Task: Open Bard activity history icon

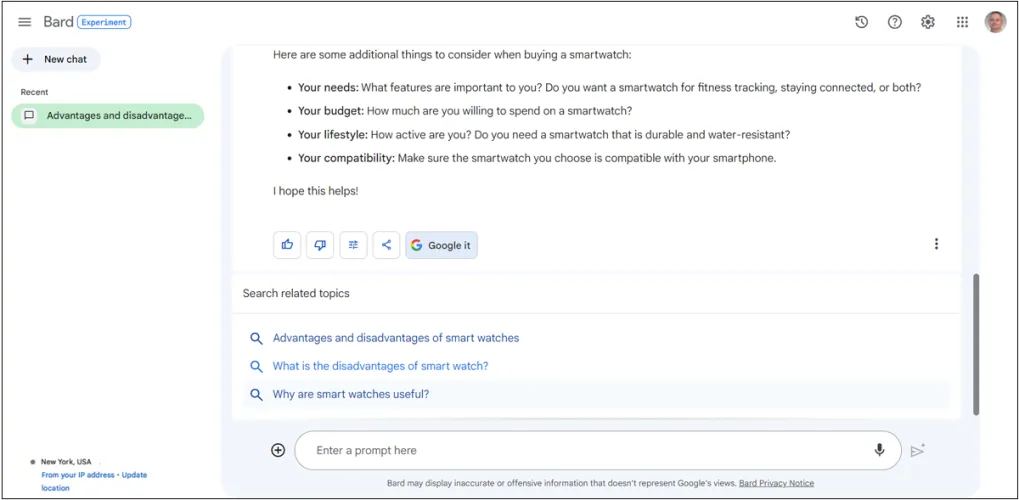Action: click(x=861, y=22)
